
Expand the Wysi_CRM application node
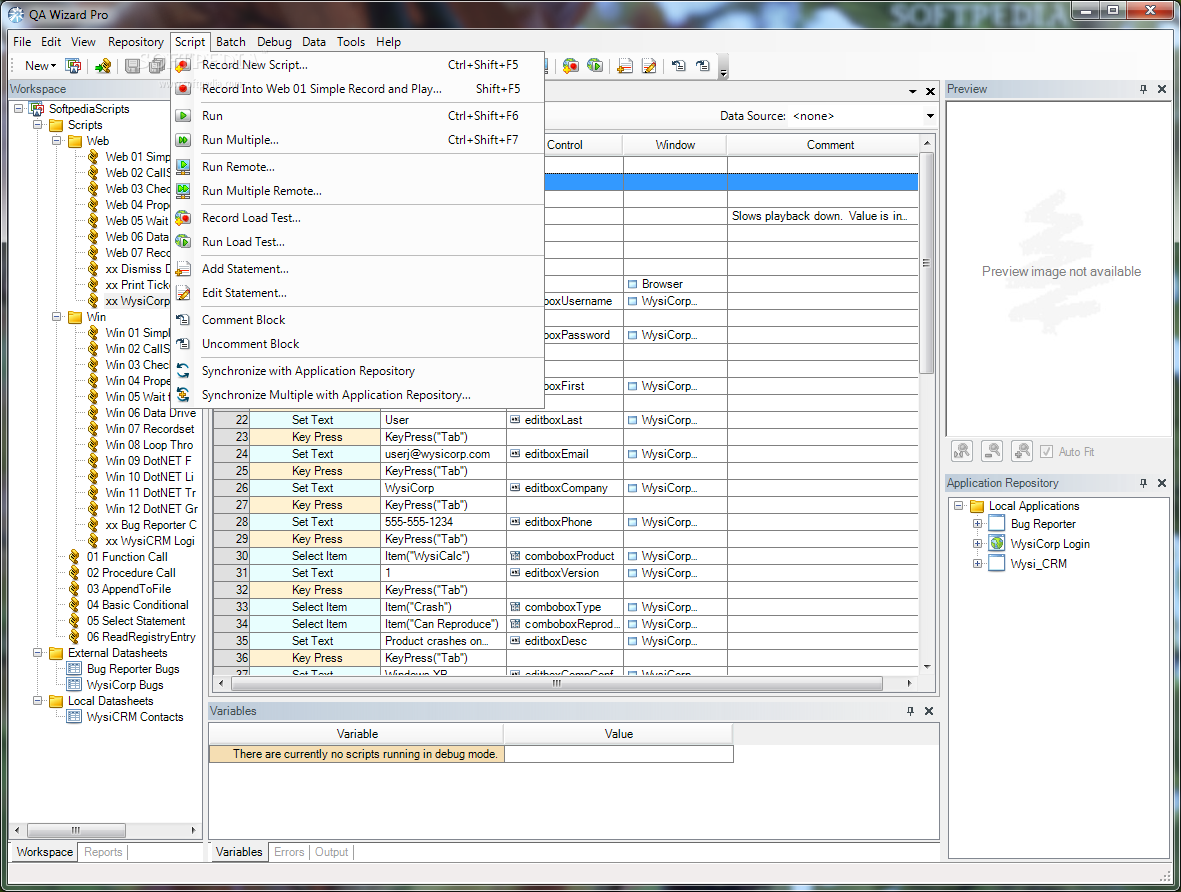click(978, 564)
